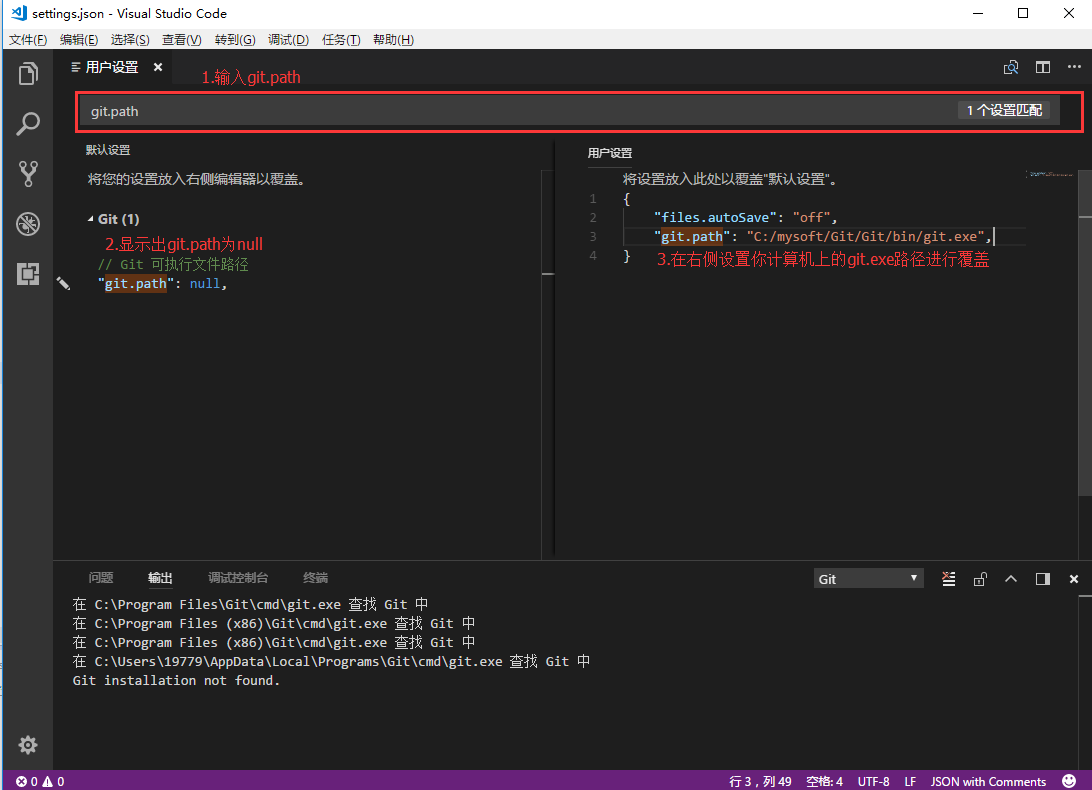Open the 转到(G) menu
This screenshot has width=1092, height=790.
pyautogui.click(x=235, y=40)
